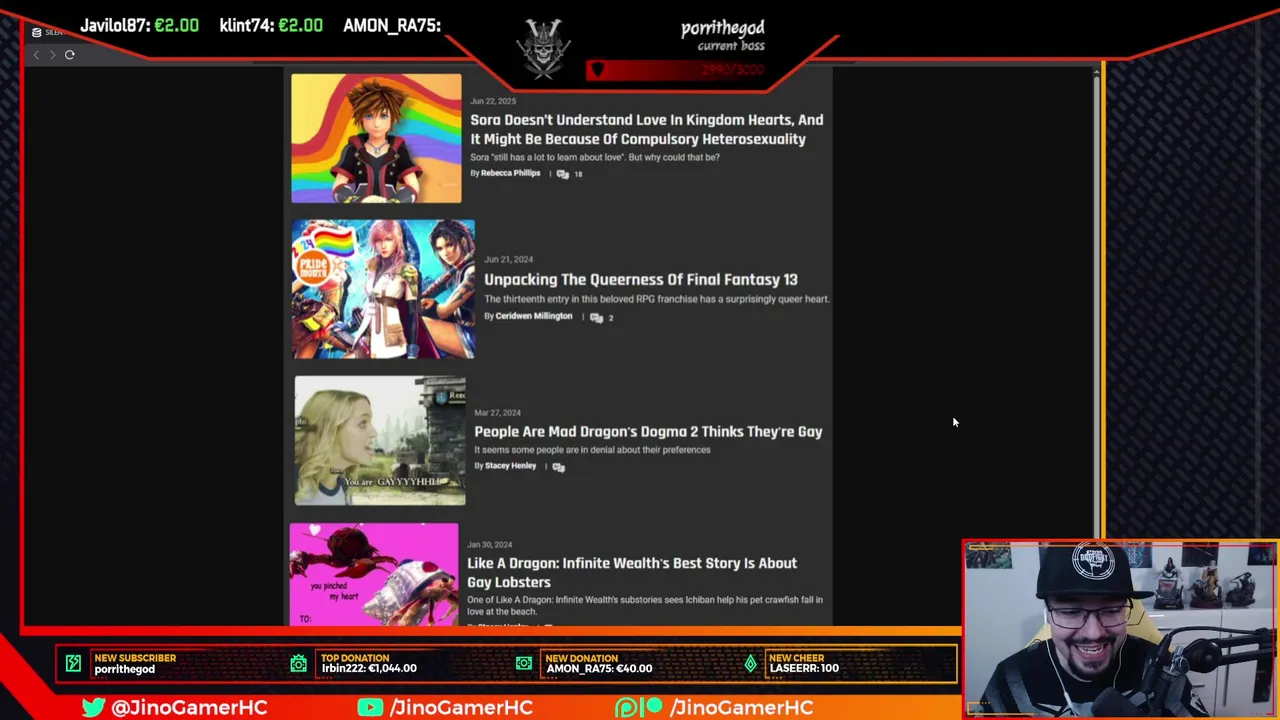Click the green social logo near last /JinoGamerHC
The image size is (1280, 720).
pyautogui.click(x=639, y=707)
